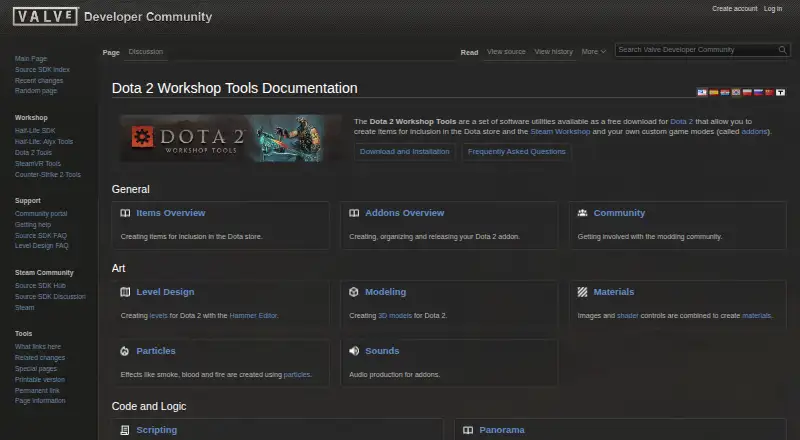Select the Read tab
The image size is (800, 440).
(x=469, y=52)
